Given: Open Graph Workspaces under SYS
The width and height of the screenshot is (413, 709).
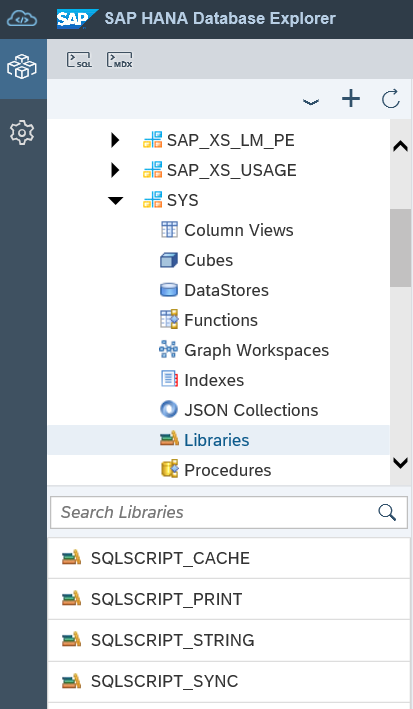Looking at the screenshot, I should point(256,350).
